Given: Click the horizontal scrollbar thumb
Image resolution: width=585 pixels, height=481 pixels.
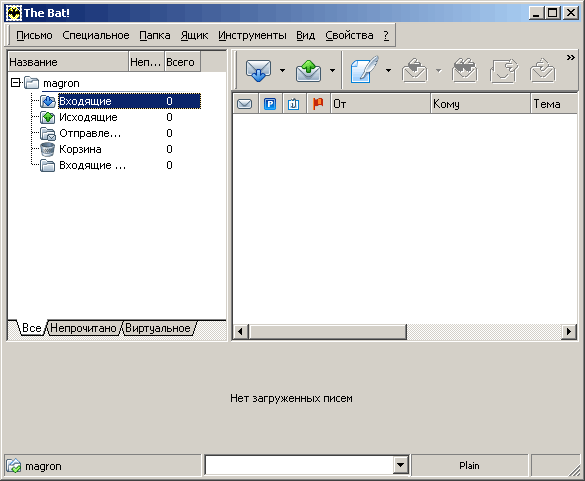Looking at the screenshot, I should [x=328, y=332].
